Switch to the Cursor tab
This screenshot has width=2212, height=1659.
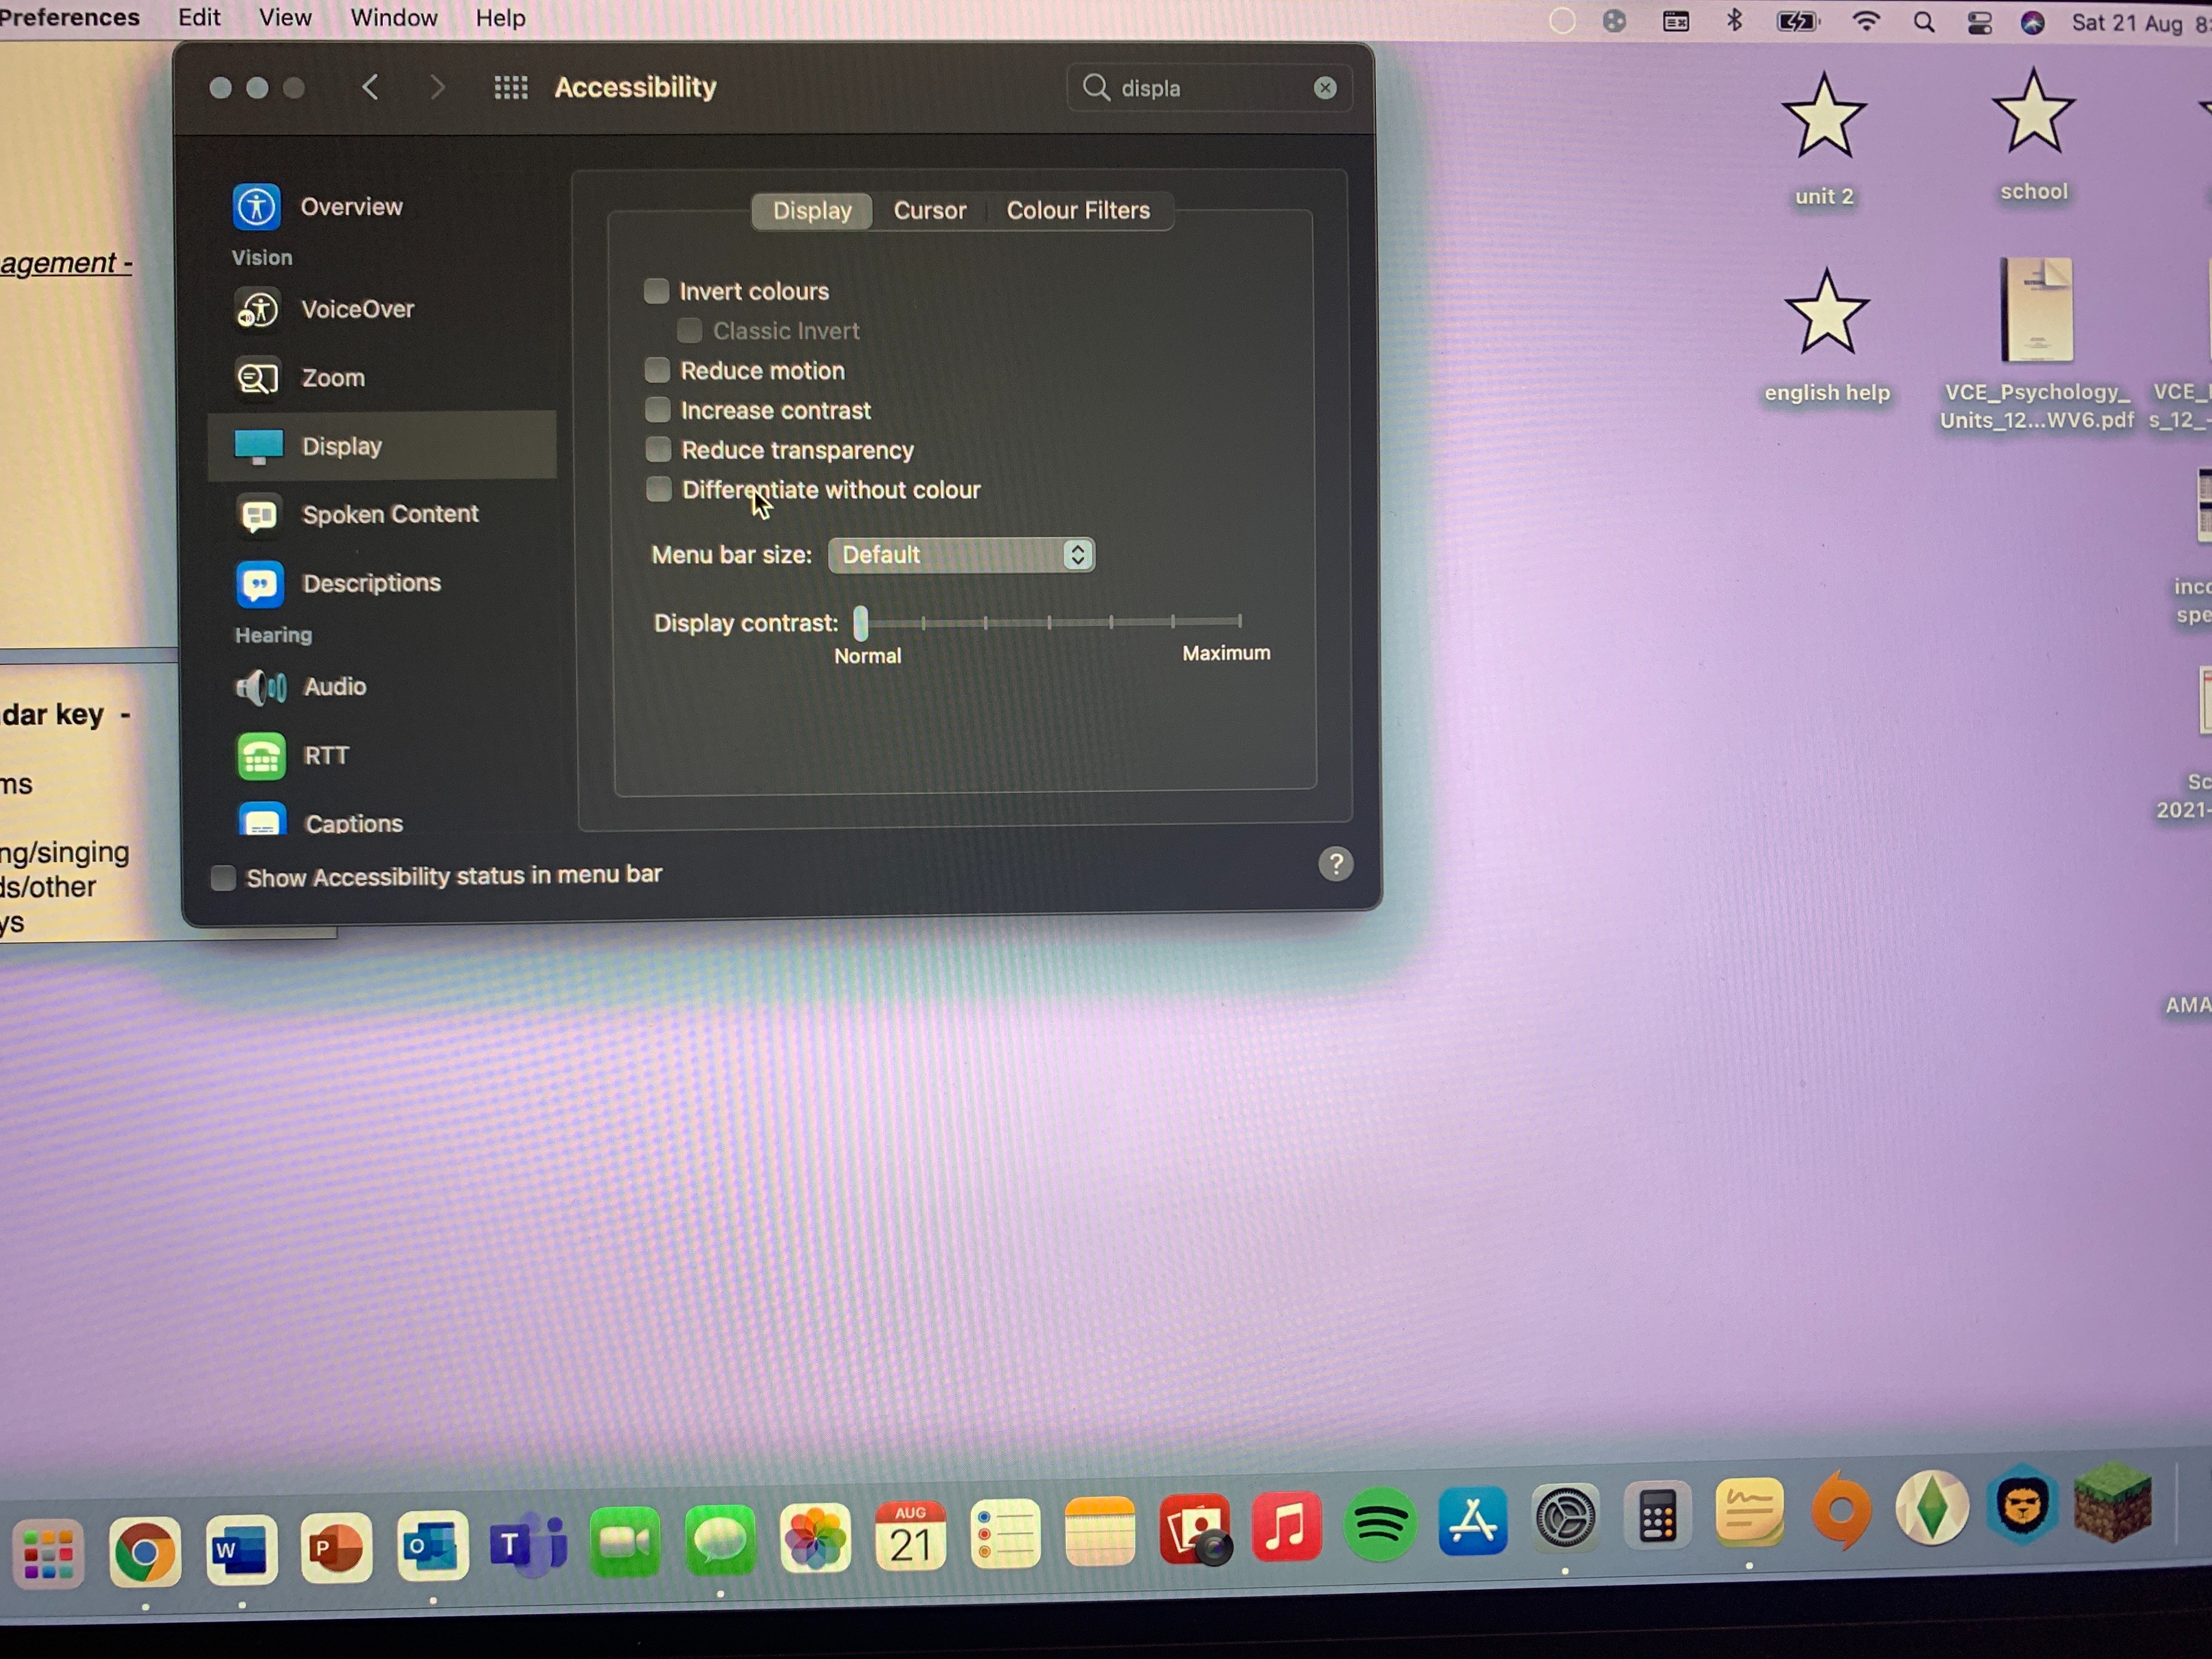tap(929, 211)
